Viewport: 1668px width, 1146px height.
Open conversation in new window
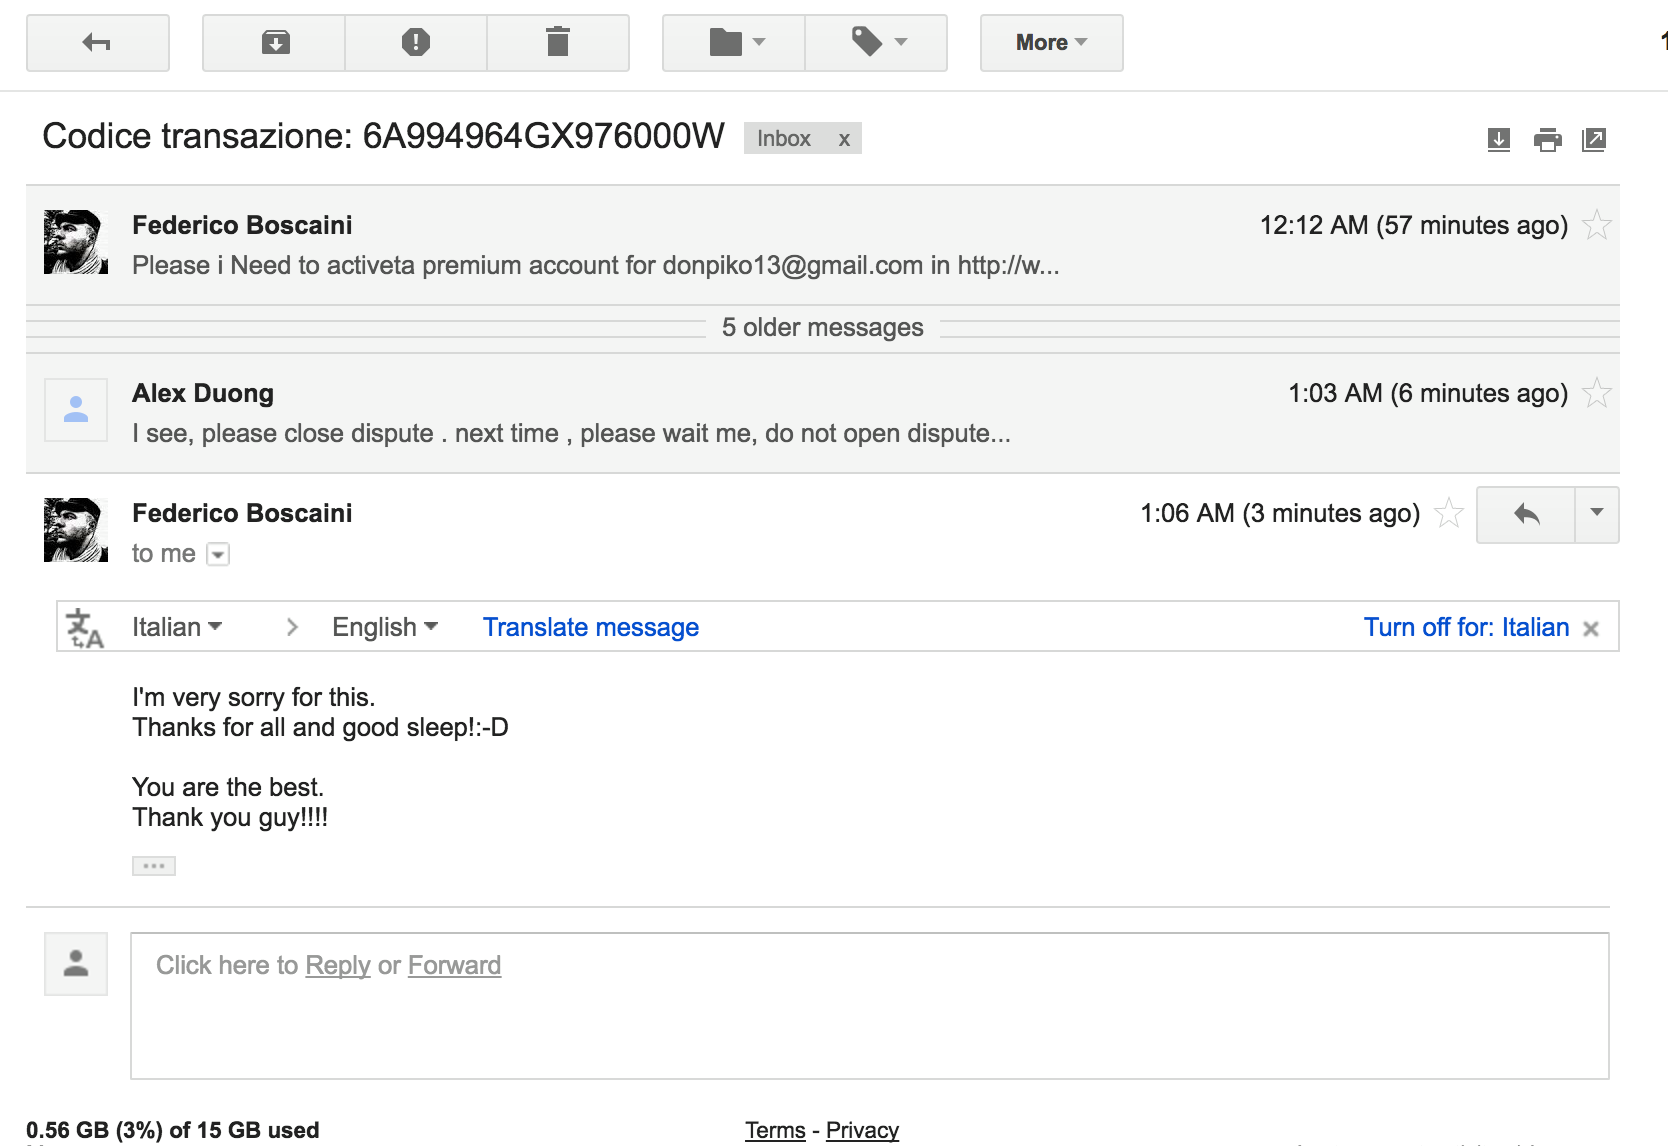(x=1594, y=140)
